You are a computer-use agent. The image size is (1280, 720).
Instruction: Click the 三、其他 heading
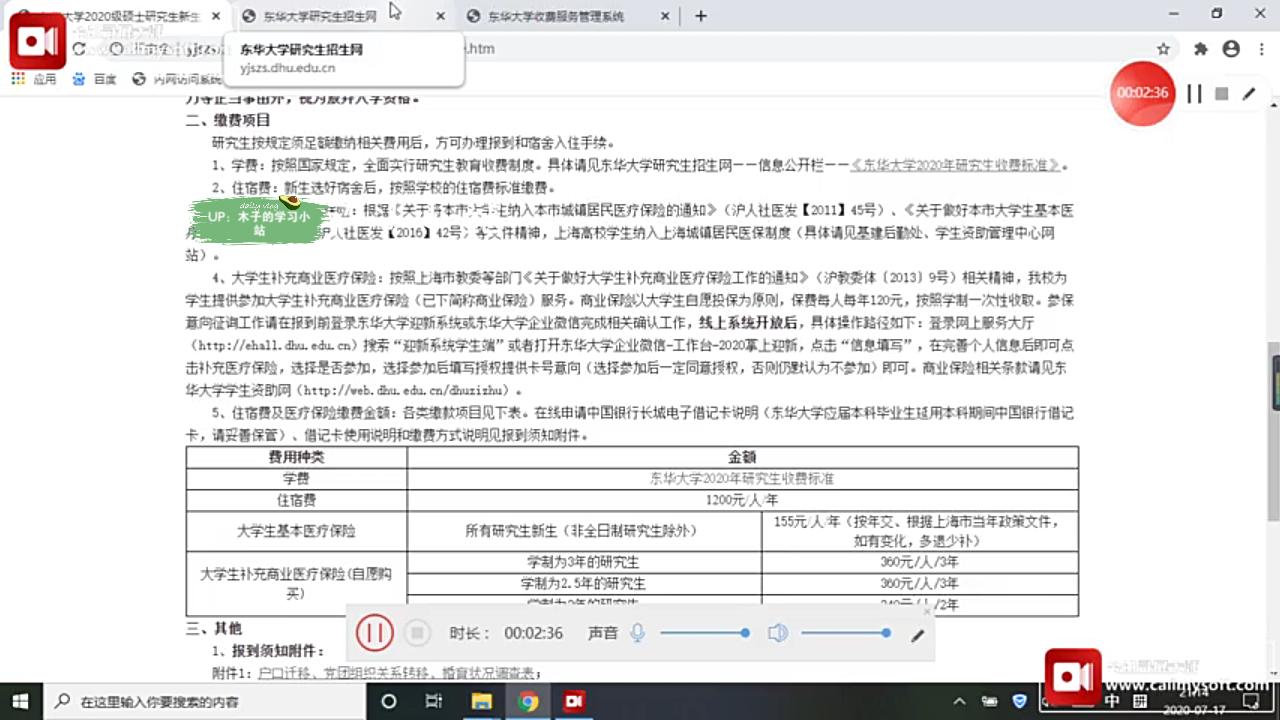pos(214,629)
